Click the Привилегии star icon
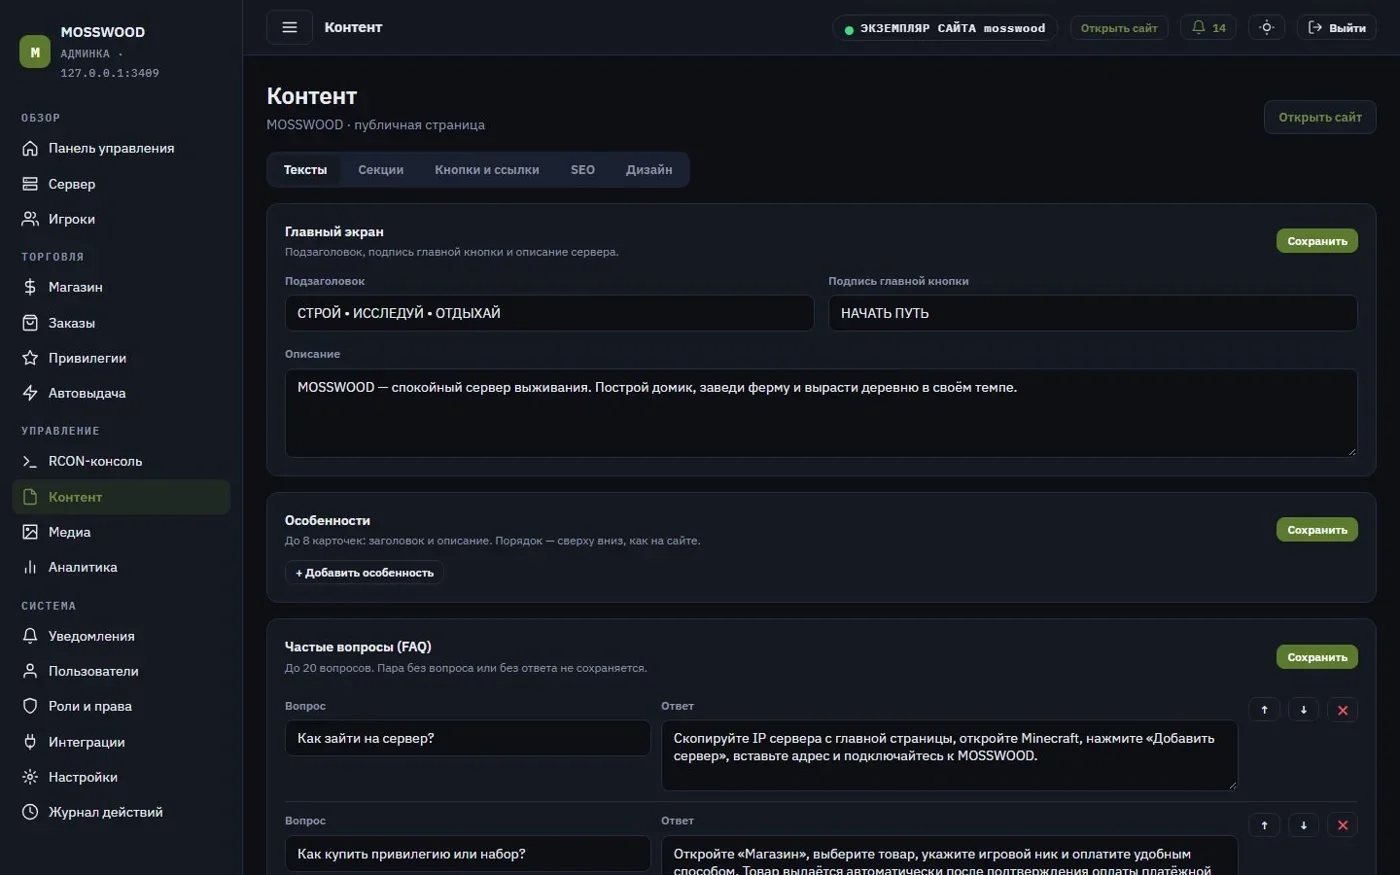Viewport: 1400px width, 875px height. click(30, 358)
